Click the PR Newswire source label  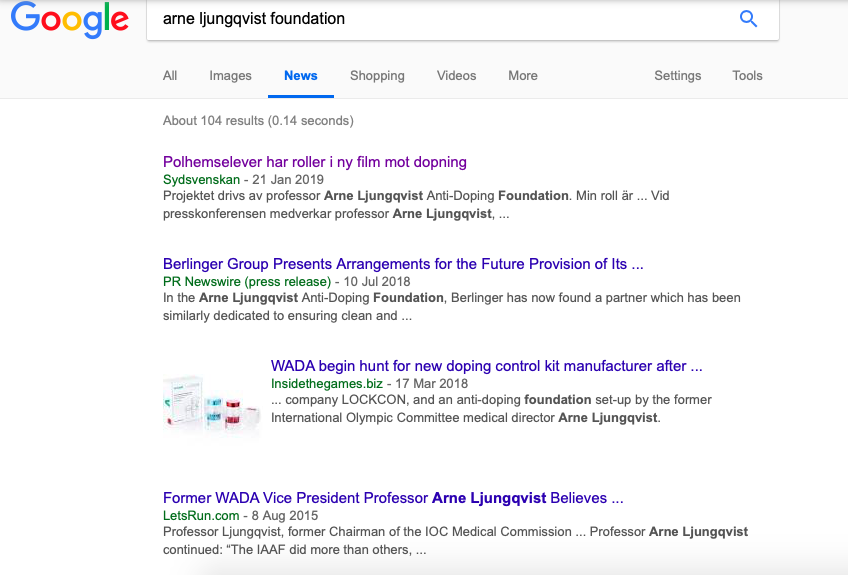pos(246,282)
